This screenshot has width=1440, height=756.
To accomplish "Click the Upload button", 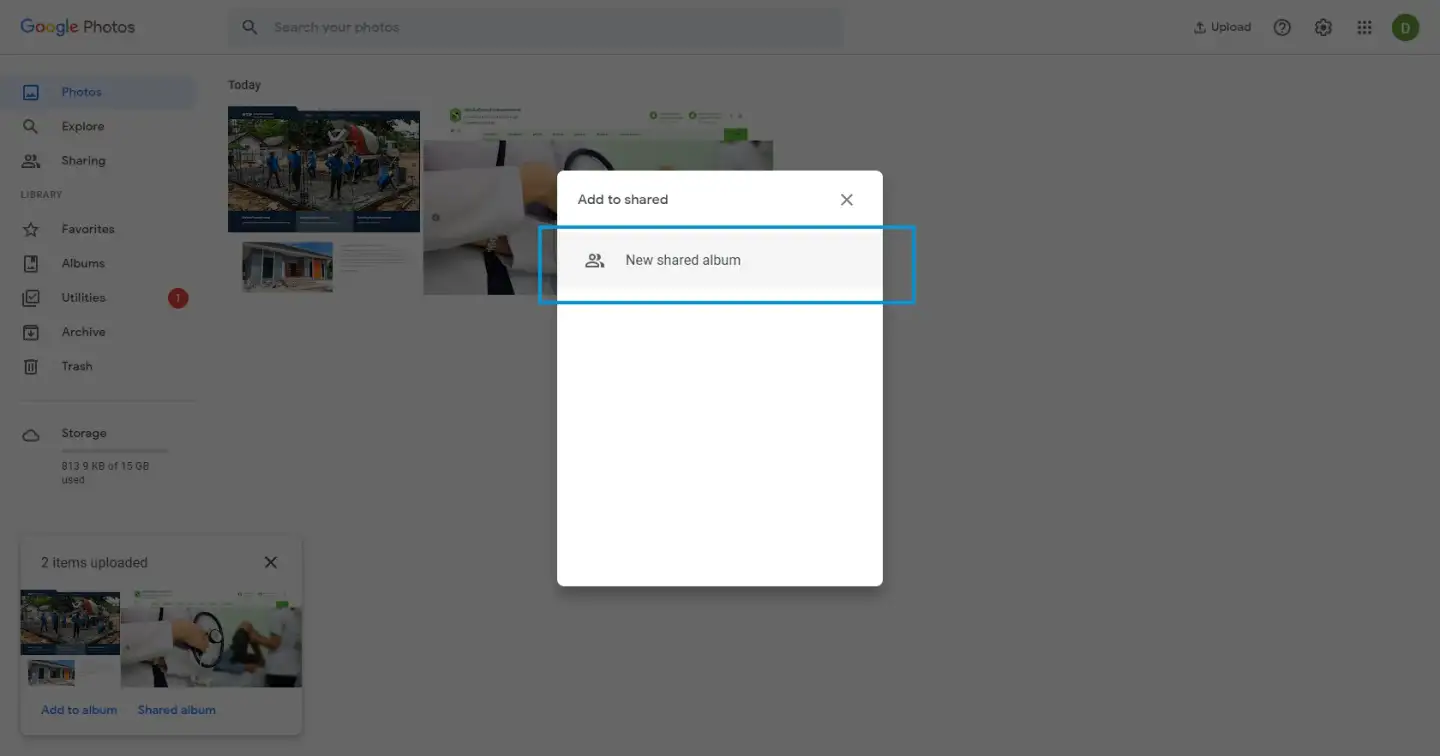I will [1222, 28].
